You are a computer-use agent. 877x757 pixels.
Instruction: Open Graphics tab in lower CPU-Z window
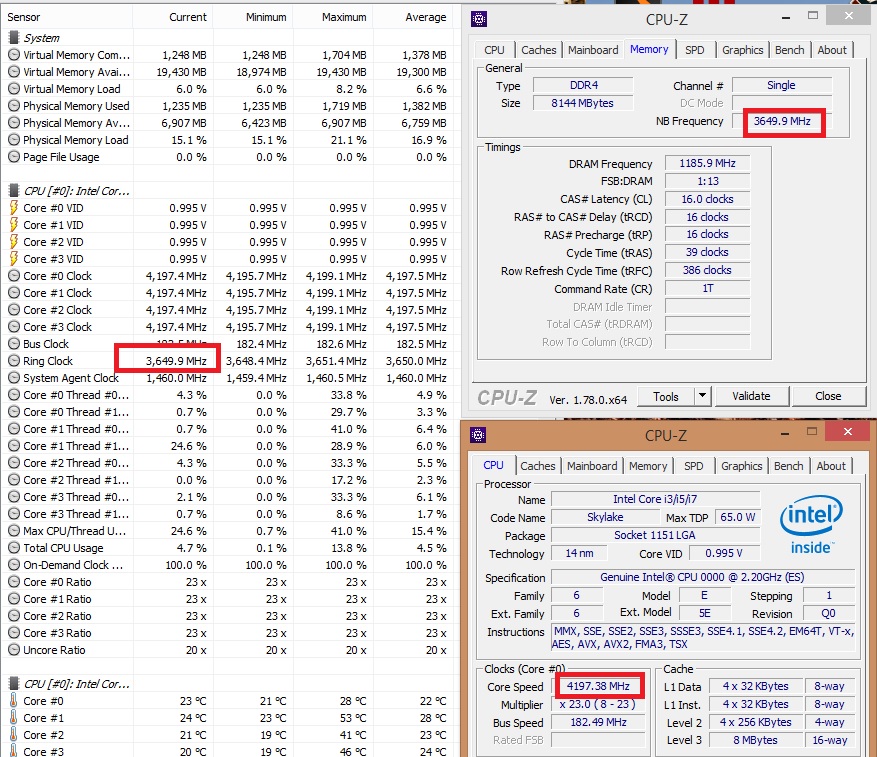click(x=741, y=466)
